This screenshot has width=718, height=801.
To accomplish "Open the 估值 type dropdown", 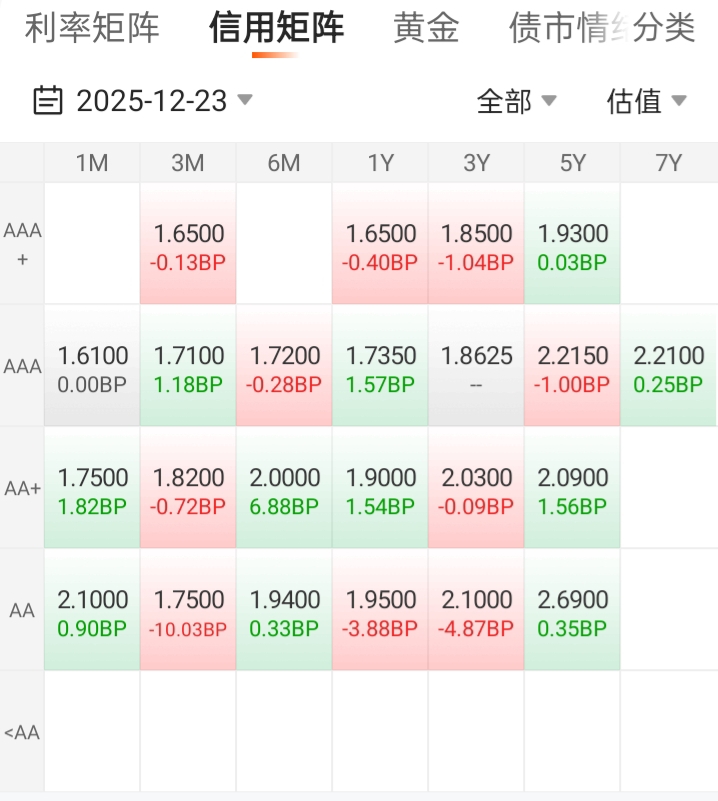I will (x=646, y=100).
